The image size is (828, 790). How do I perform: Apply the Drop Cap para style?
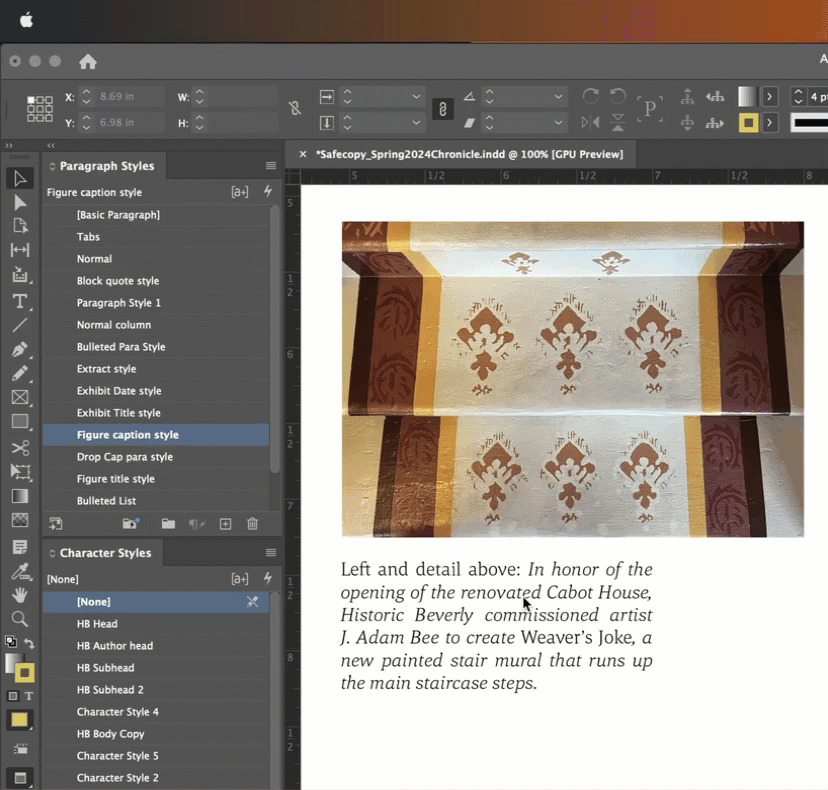(156, 457)
